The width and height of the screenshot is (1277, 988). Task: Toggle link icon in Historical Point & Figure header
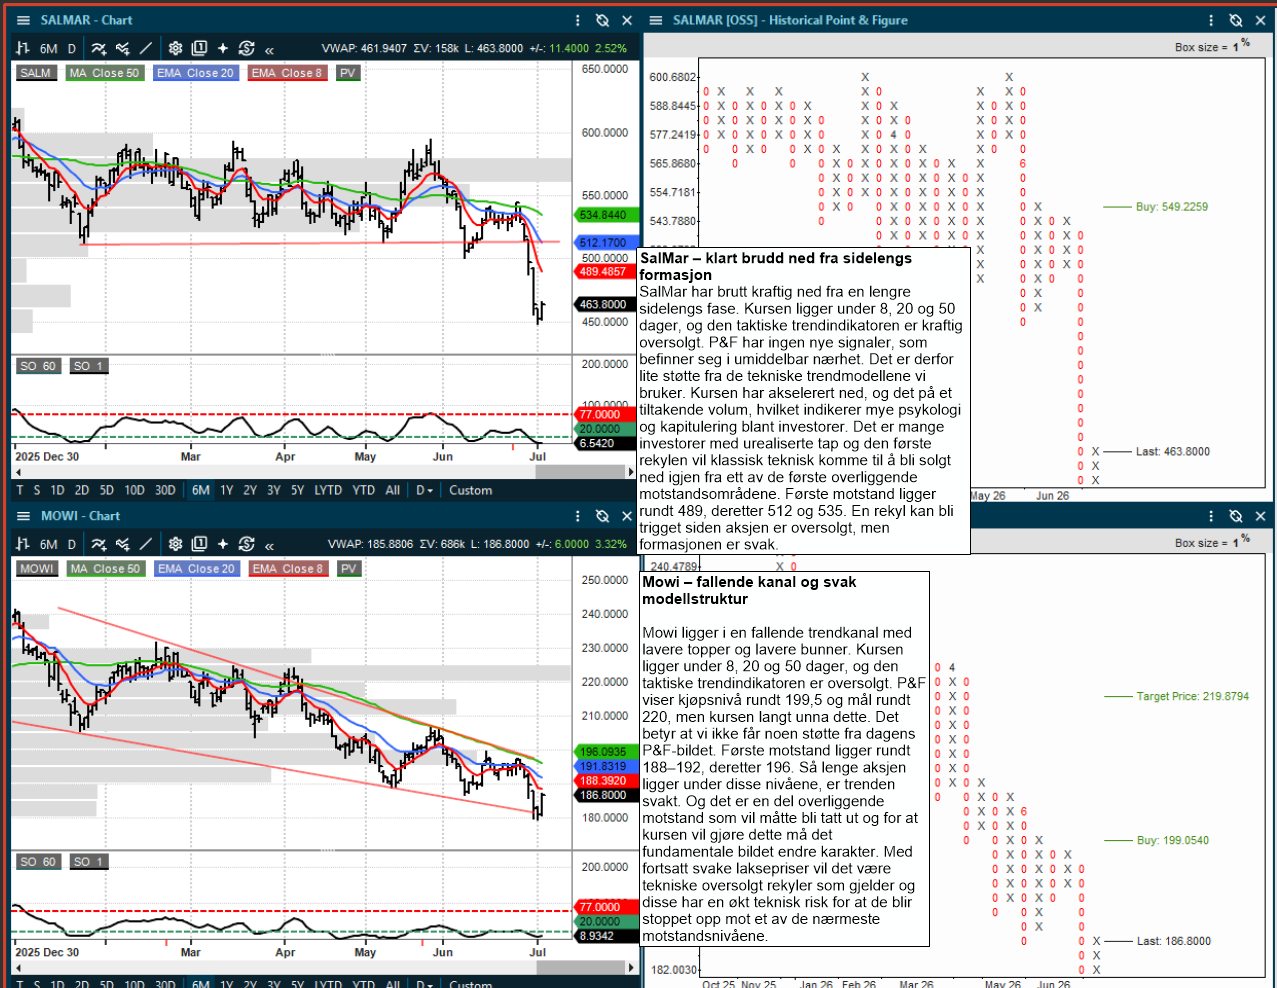pos(1236,20)
